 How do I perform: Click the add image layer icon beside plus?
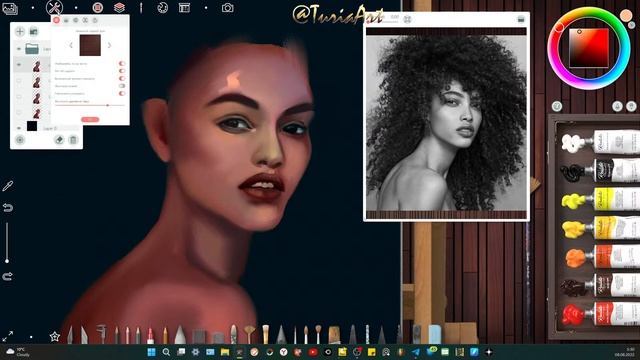click(33, 31)
